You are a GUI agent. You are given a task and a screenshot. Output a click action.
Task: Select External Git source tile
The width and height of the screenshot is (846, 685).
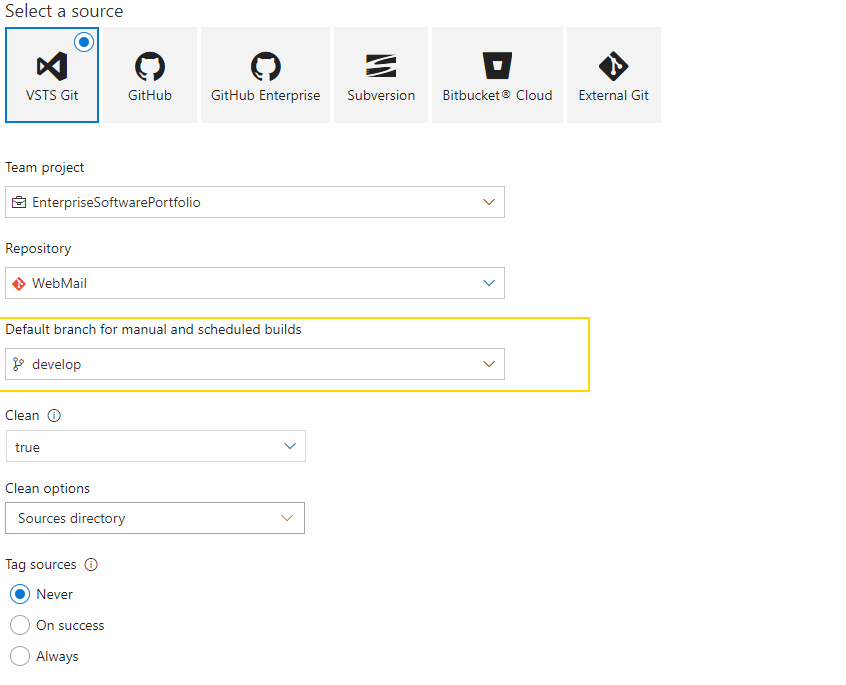pos(614,75)
